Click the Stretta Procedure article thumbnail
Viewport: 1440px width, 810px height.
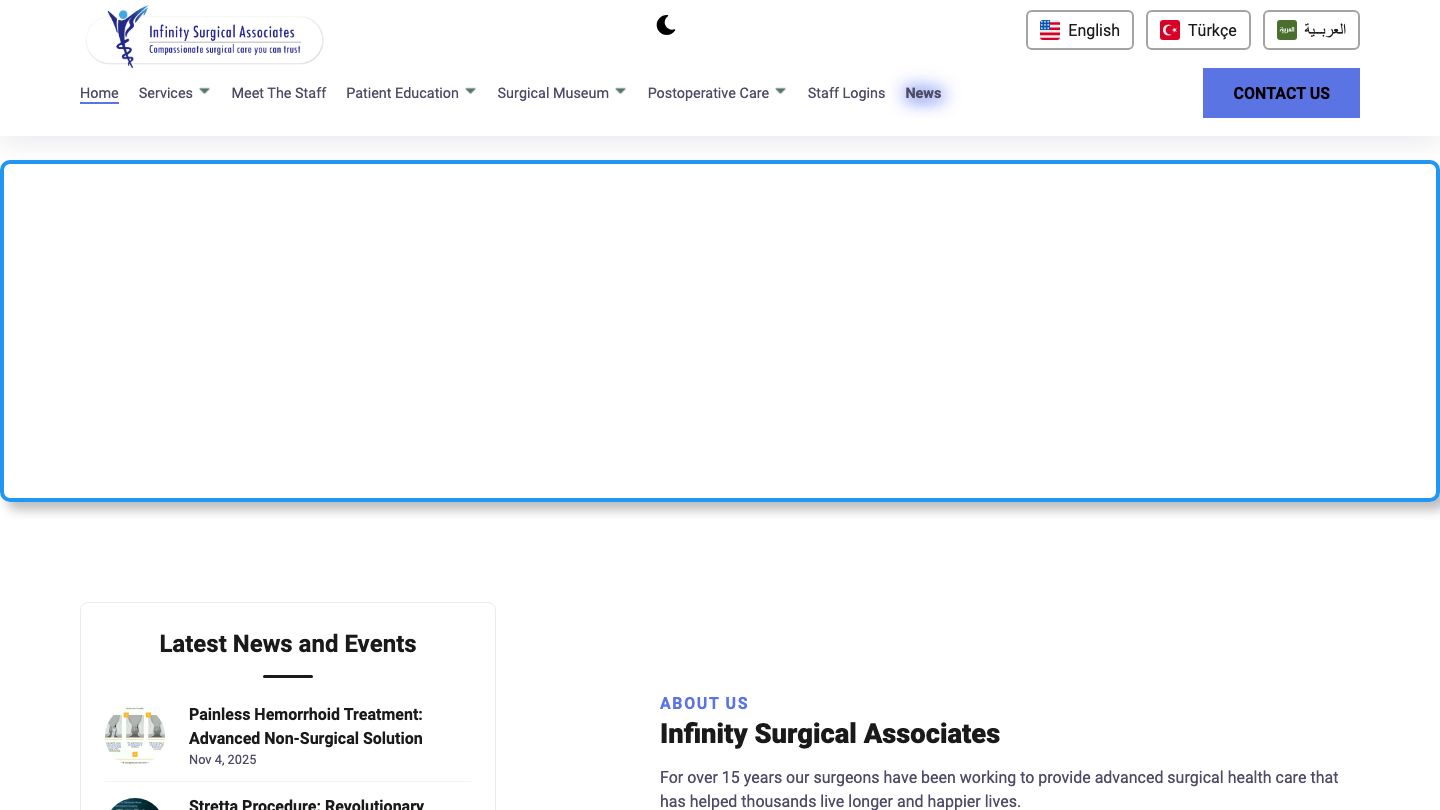(135, 804)
